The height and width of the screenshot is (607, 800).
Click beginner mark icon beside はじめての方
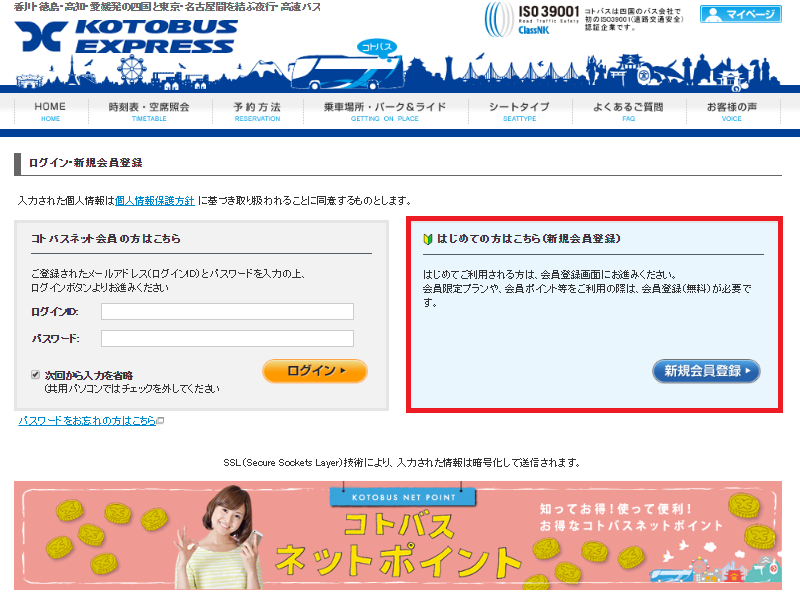(428, 240)
